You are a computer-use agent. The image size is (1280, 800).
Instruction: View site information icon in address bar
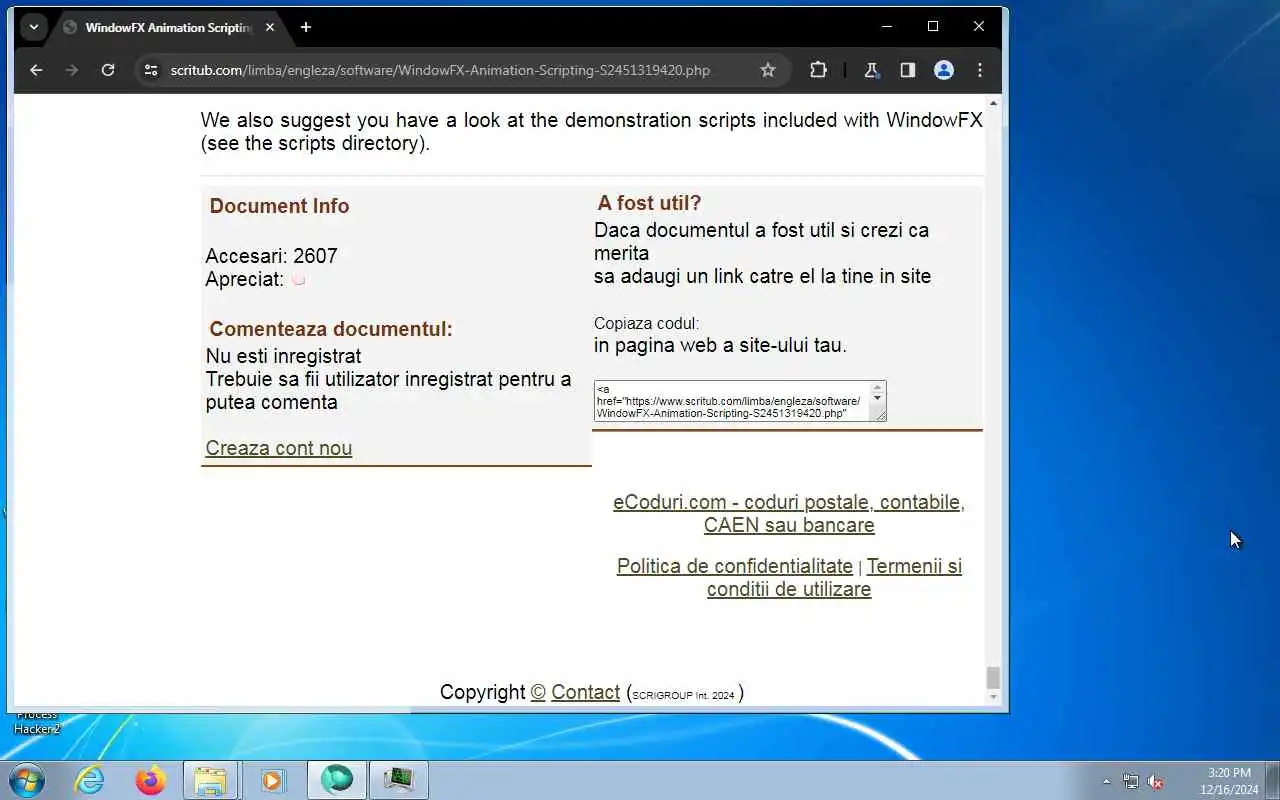click(151, 70)
